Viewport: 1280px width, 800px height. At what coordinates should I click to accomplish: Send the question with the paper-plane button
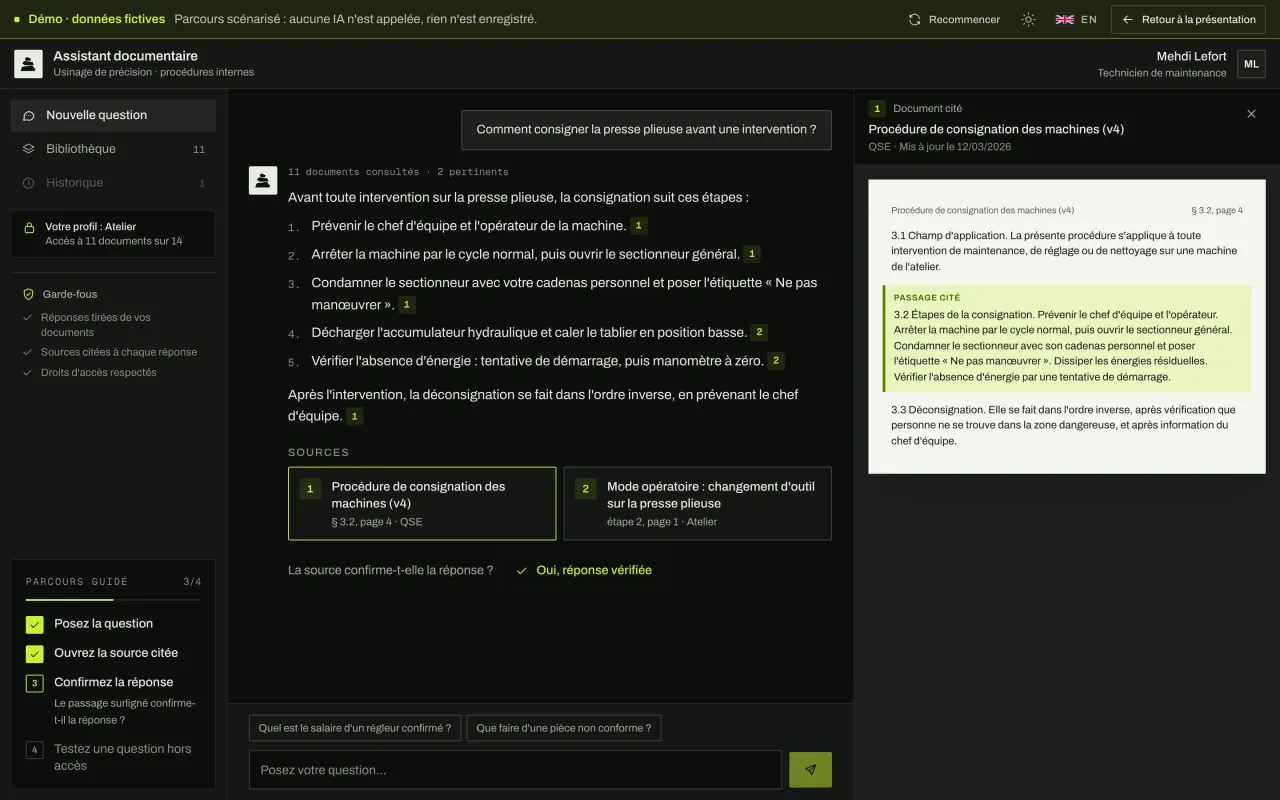click(x=810, y=770)
